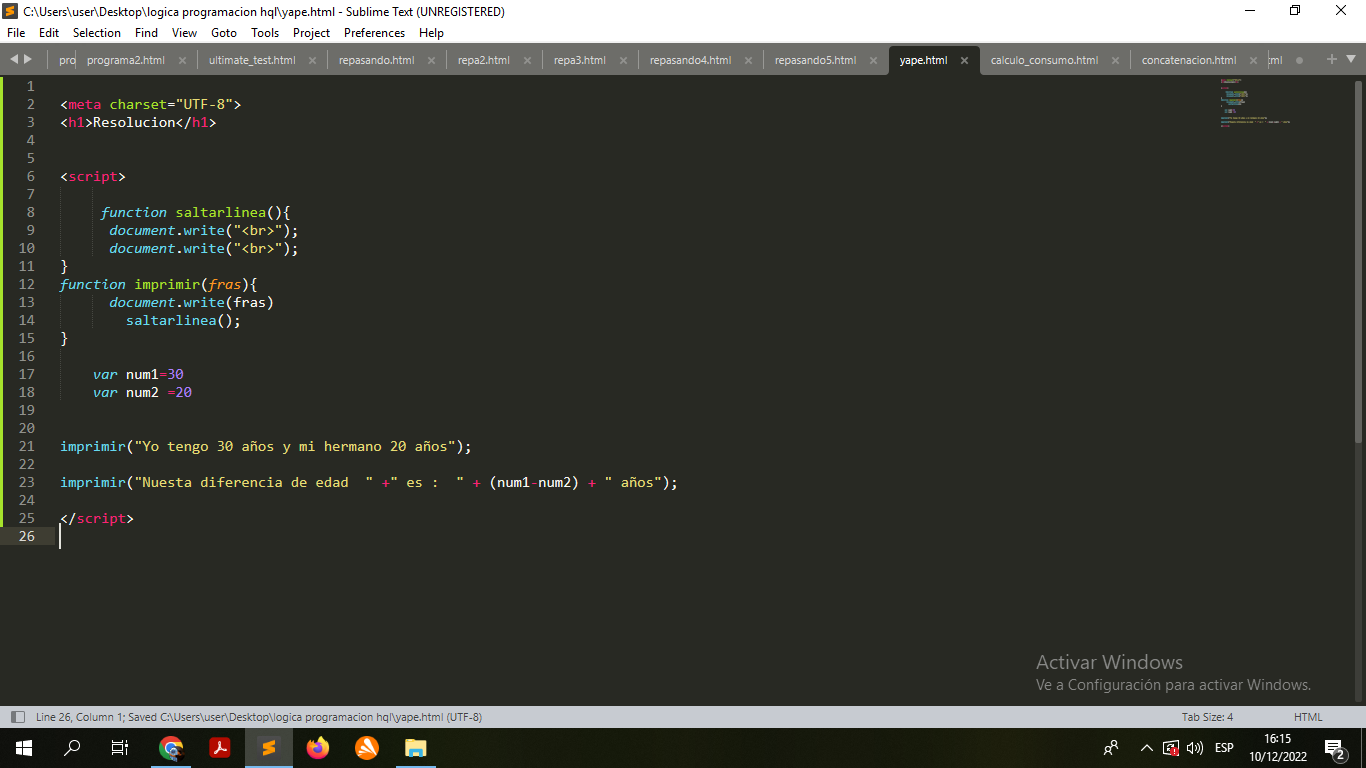The height and width of the screenshot is (768, 1366).
Task: Switch ESP keyboard language indicator
Action: point(1224,748)
